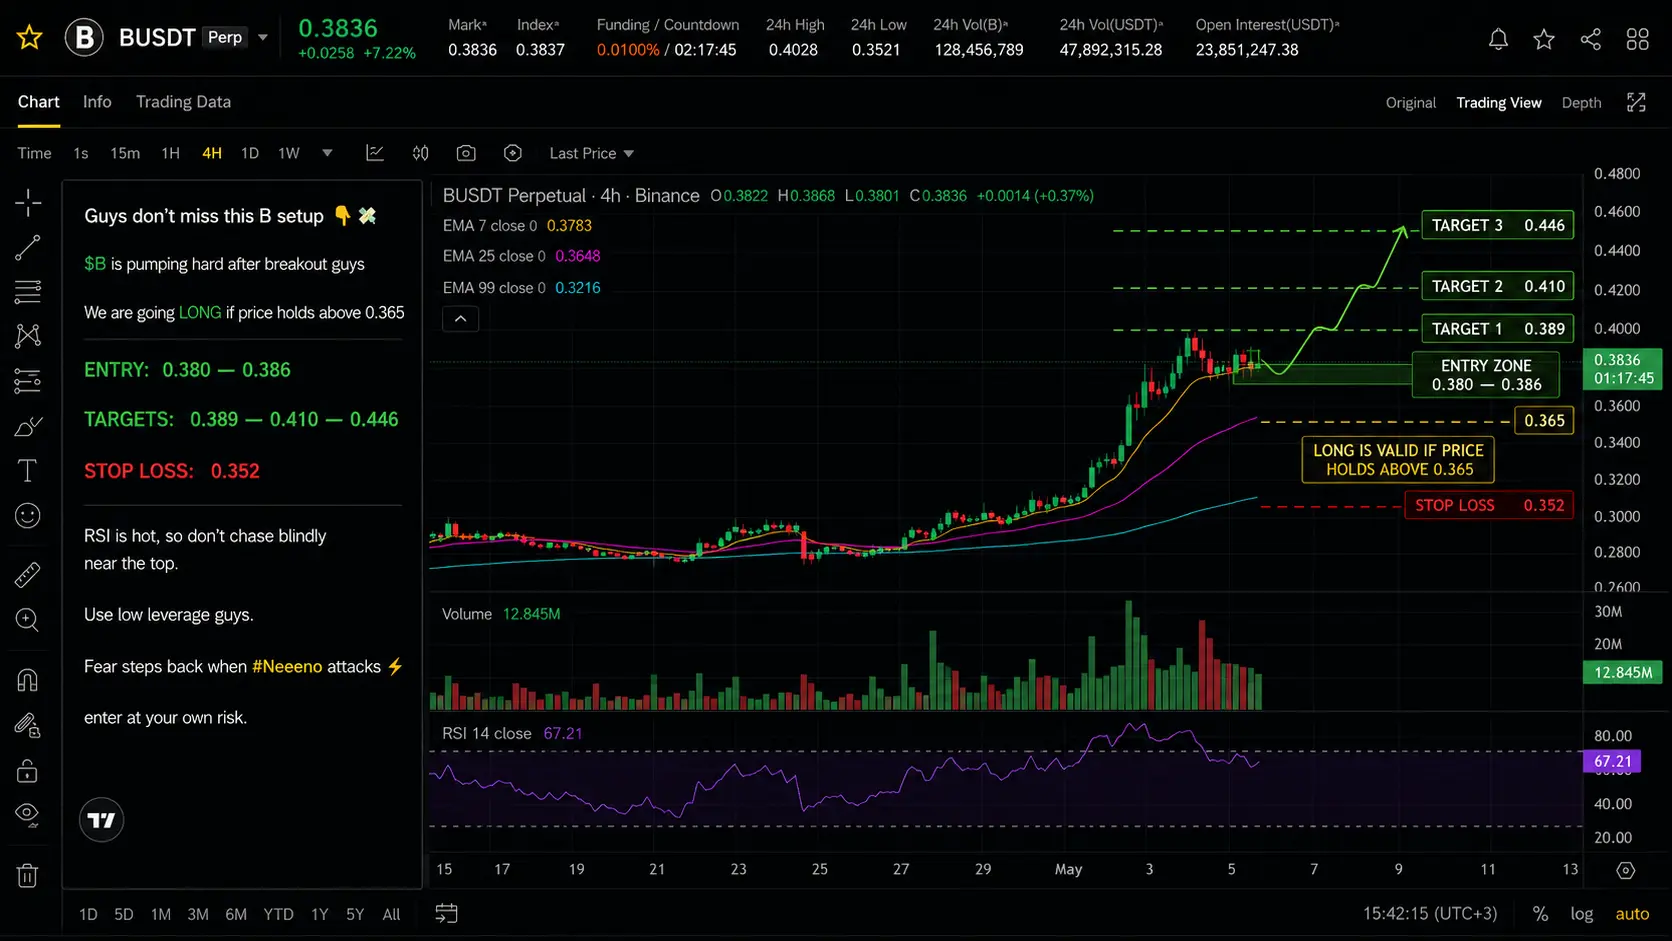Open the candlestick chart style icon
This screenshot has width=1672, height=941.
click(x=421, y=153)
